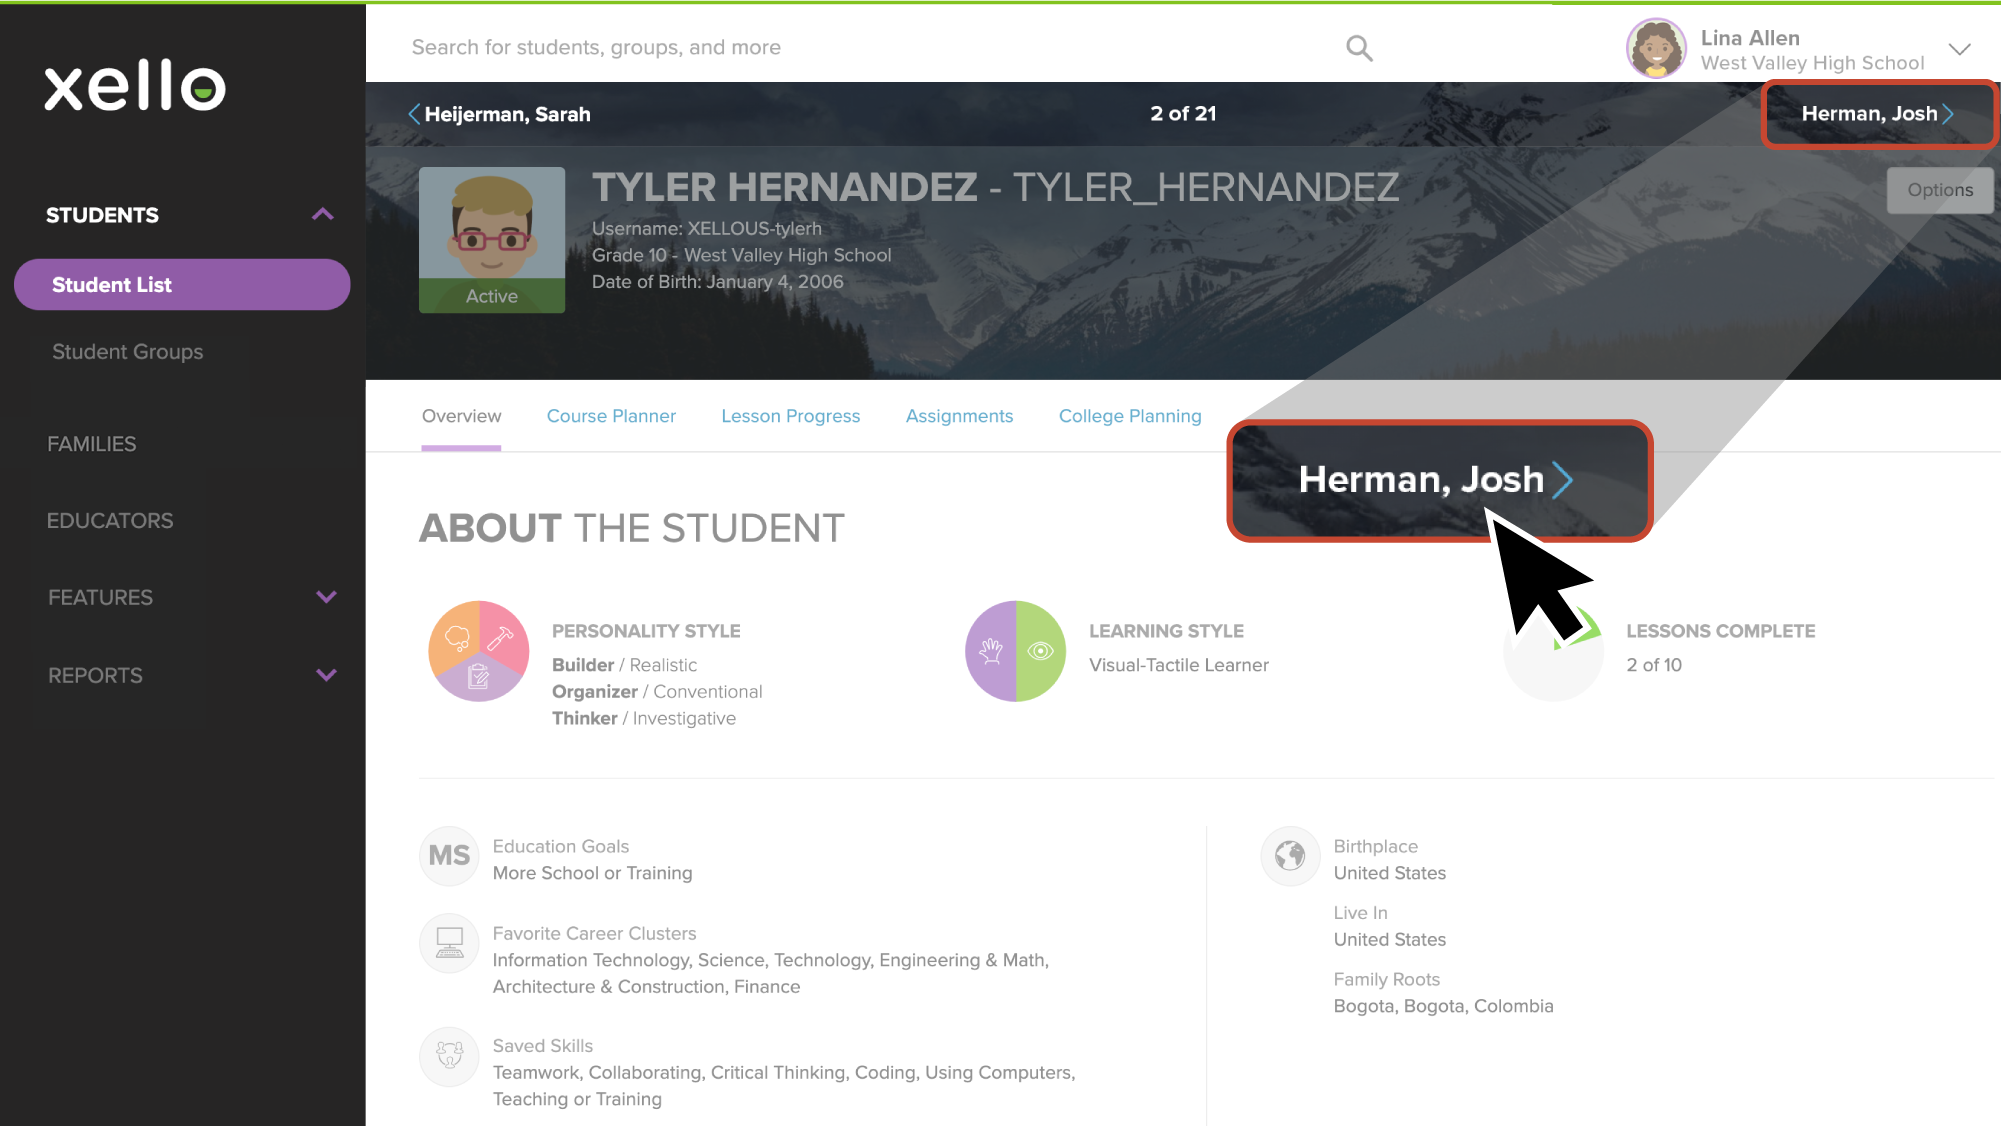Click the Live In 'United States' value
The image size is (2001, 1126).
[x=1389, y=939]
